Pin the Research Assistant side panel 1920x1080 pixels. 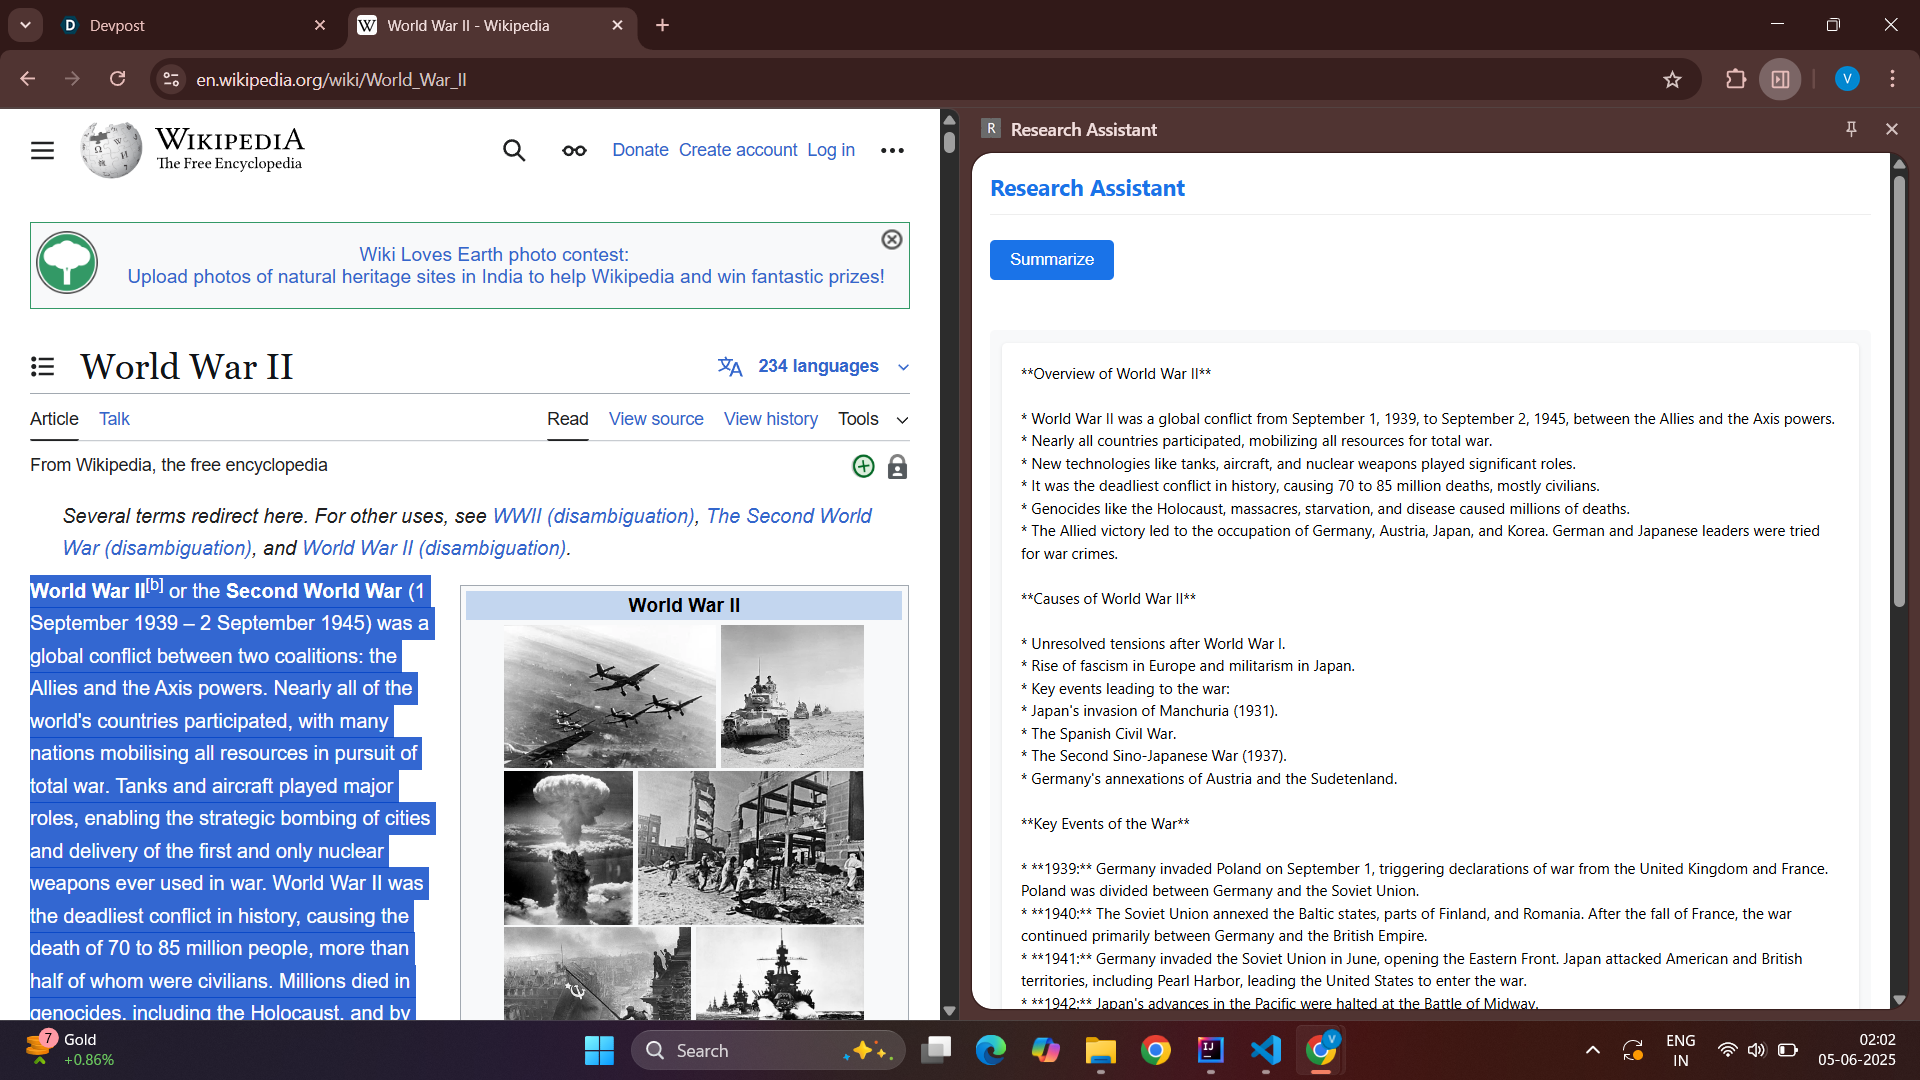[1851, 129]
